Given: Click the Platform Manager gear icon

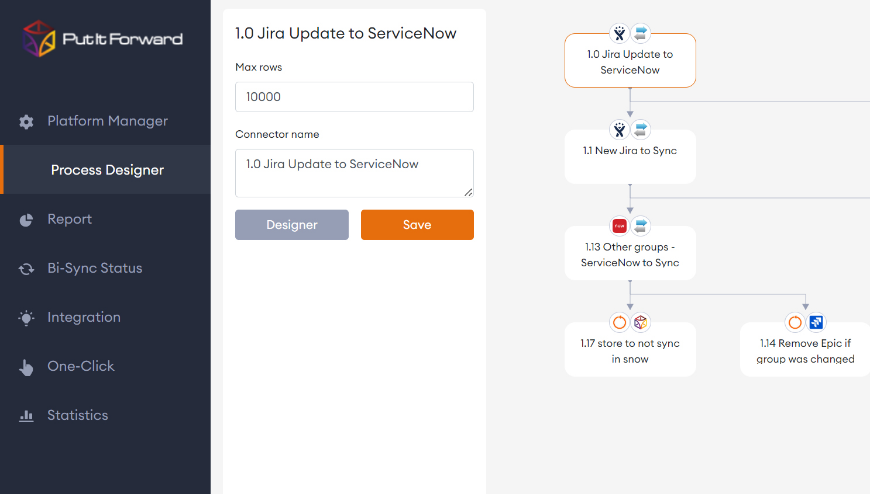Looking at the screenshot, I should pos(27,122).
